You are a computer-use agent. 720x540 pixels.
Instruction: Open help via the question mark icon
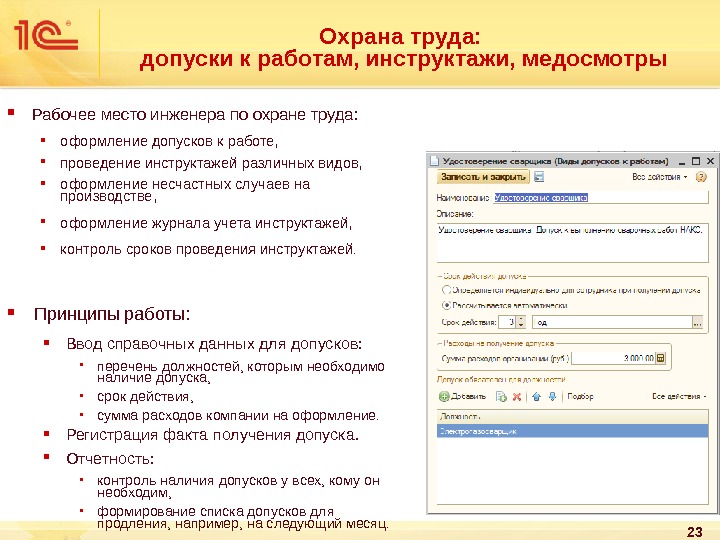point(701,177)
